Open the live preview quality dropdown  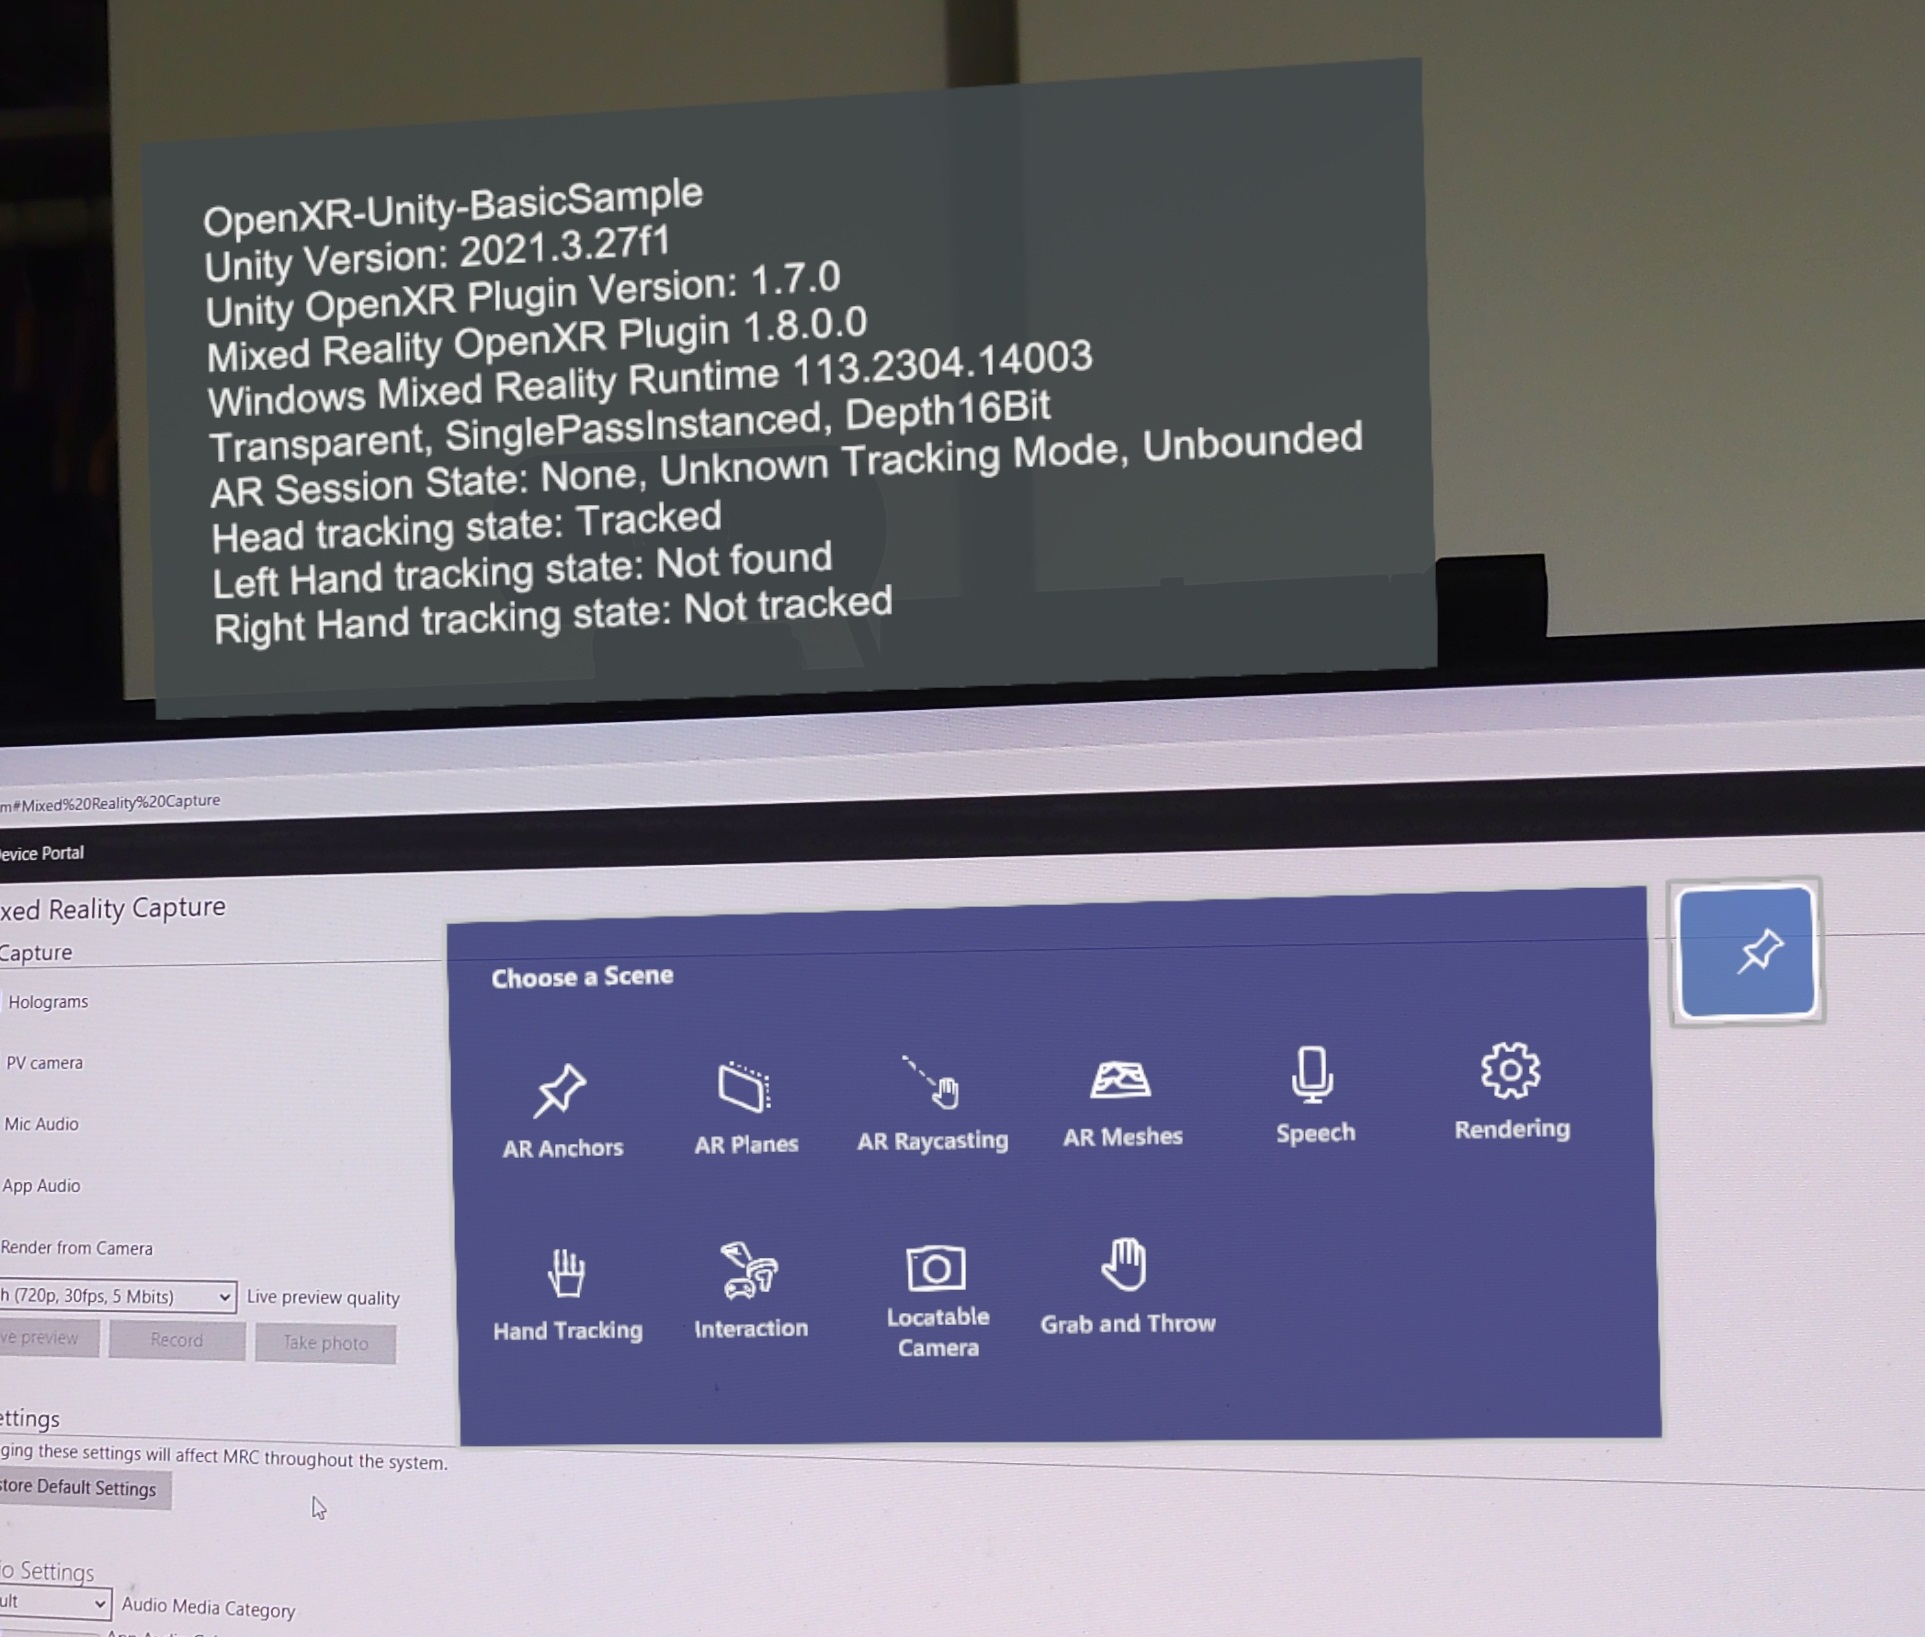(x=117, y=1296)
